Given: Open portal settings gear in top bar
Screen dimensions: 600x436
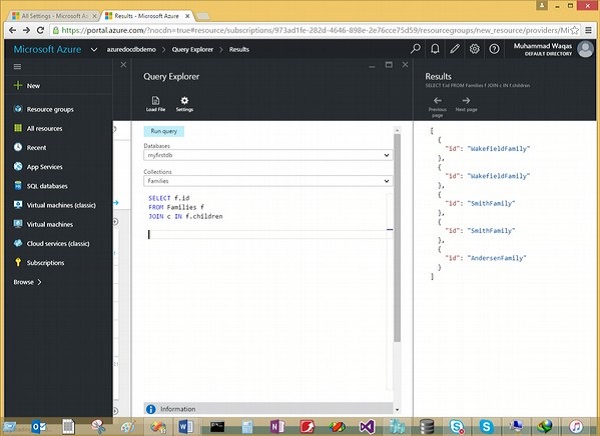Looking at the screenshot, I should tap(475, 48).
